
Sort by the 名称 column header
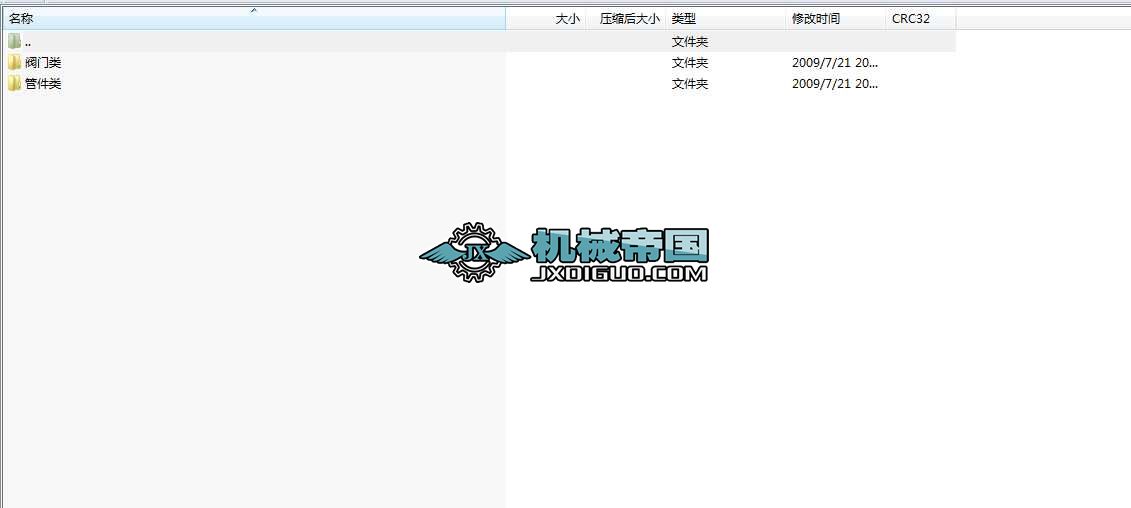[253, 19]
